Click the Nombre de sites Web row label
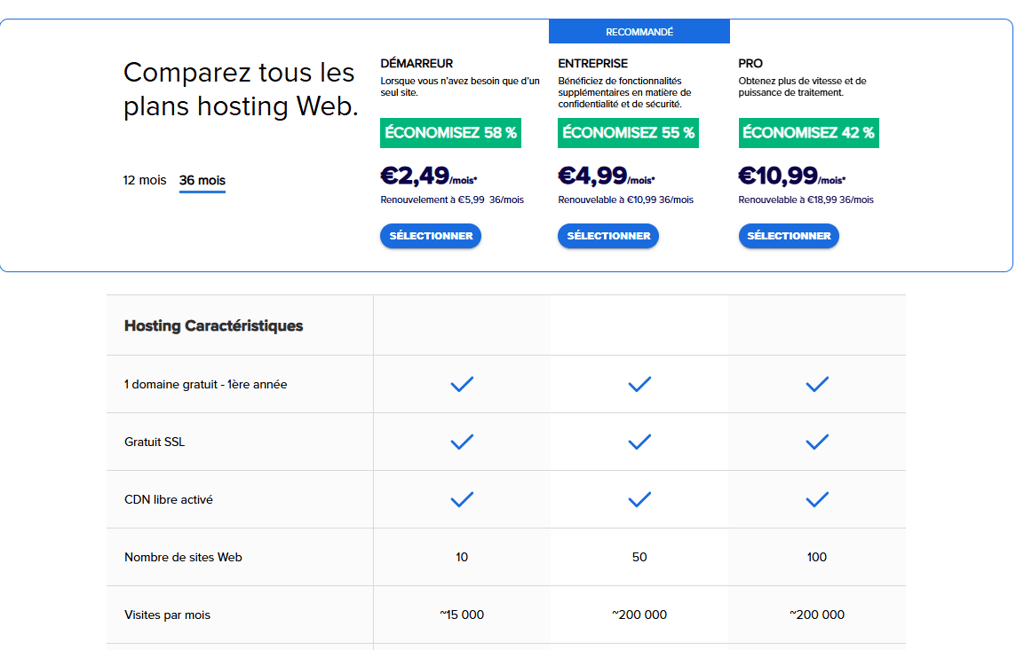 click(x=183, y=557)
